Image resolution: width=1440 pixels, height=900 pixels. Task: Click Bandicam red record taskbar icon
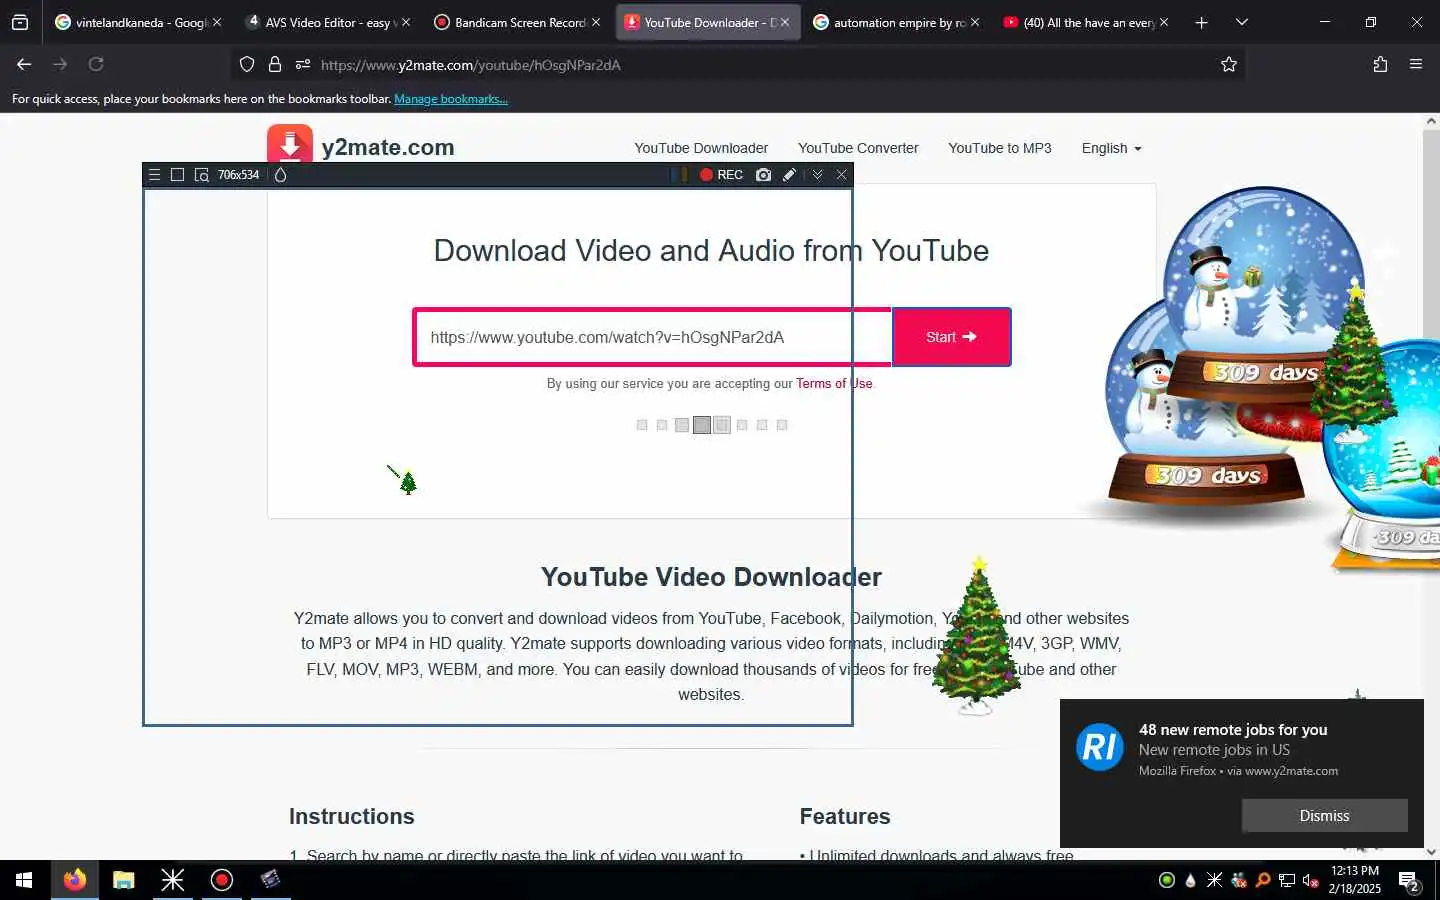point(222,880)
